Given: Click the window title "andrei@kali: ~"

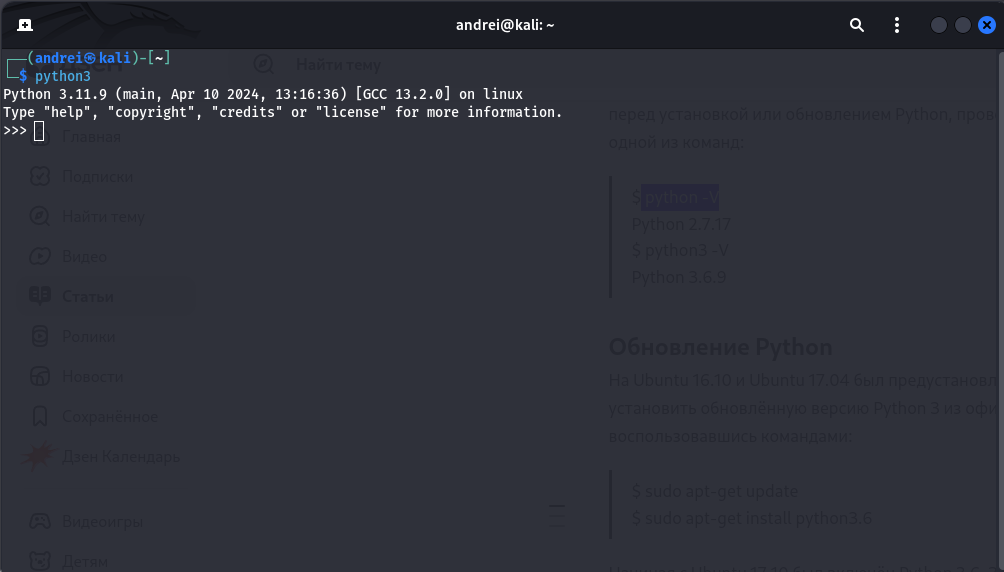Looking at the screenshot, I should (505, 25).
